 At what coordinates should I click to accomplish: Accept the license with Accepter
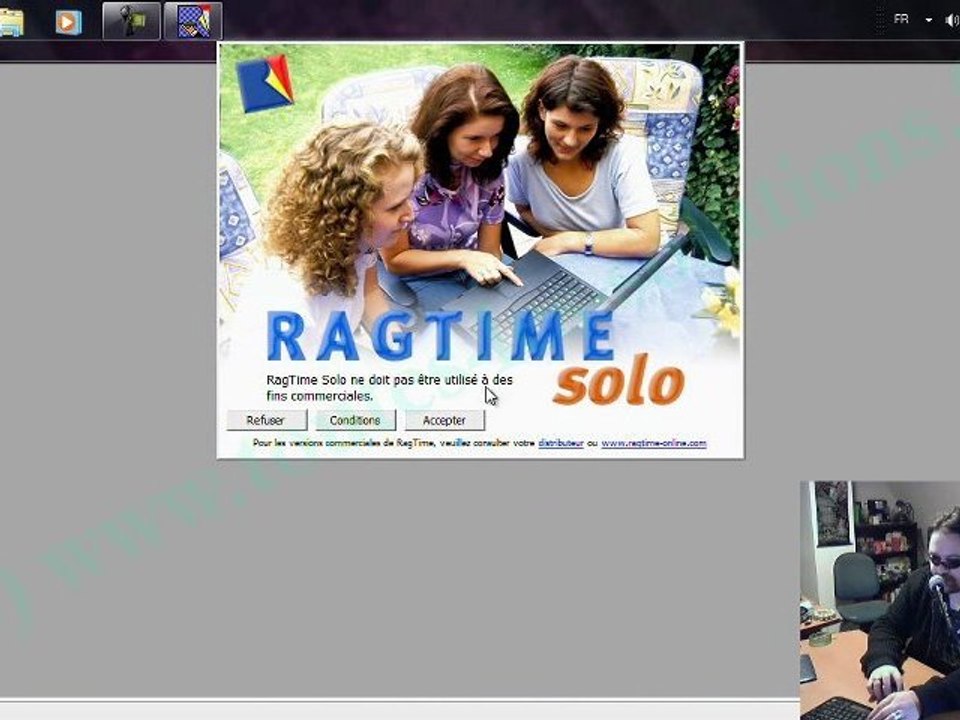click(444, 420)
